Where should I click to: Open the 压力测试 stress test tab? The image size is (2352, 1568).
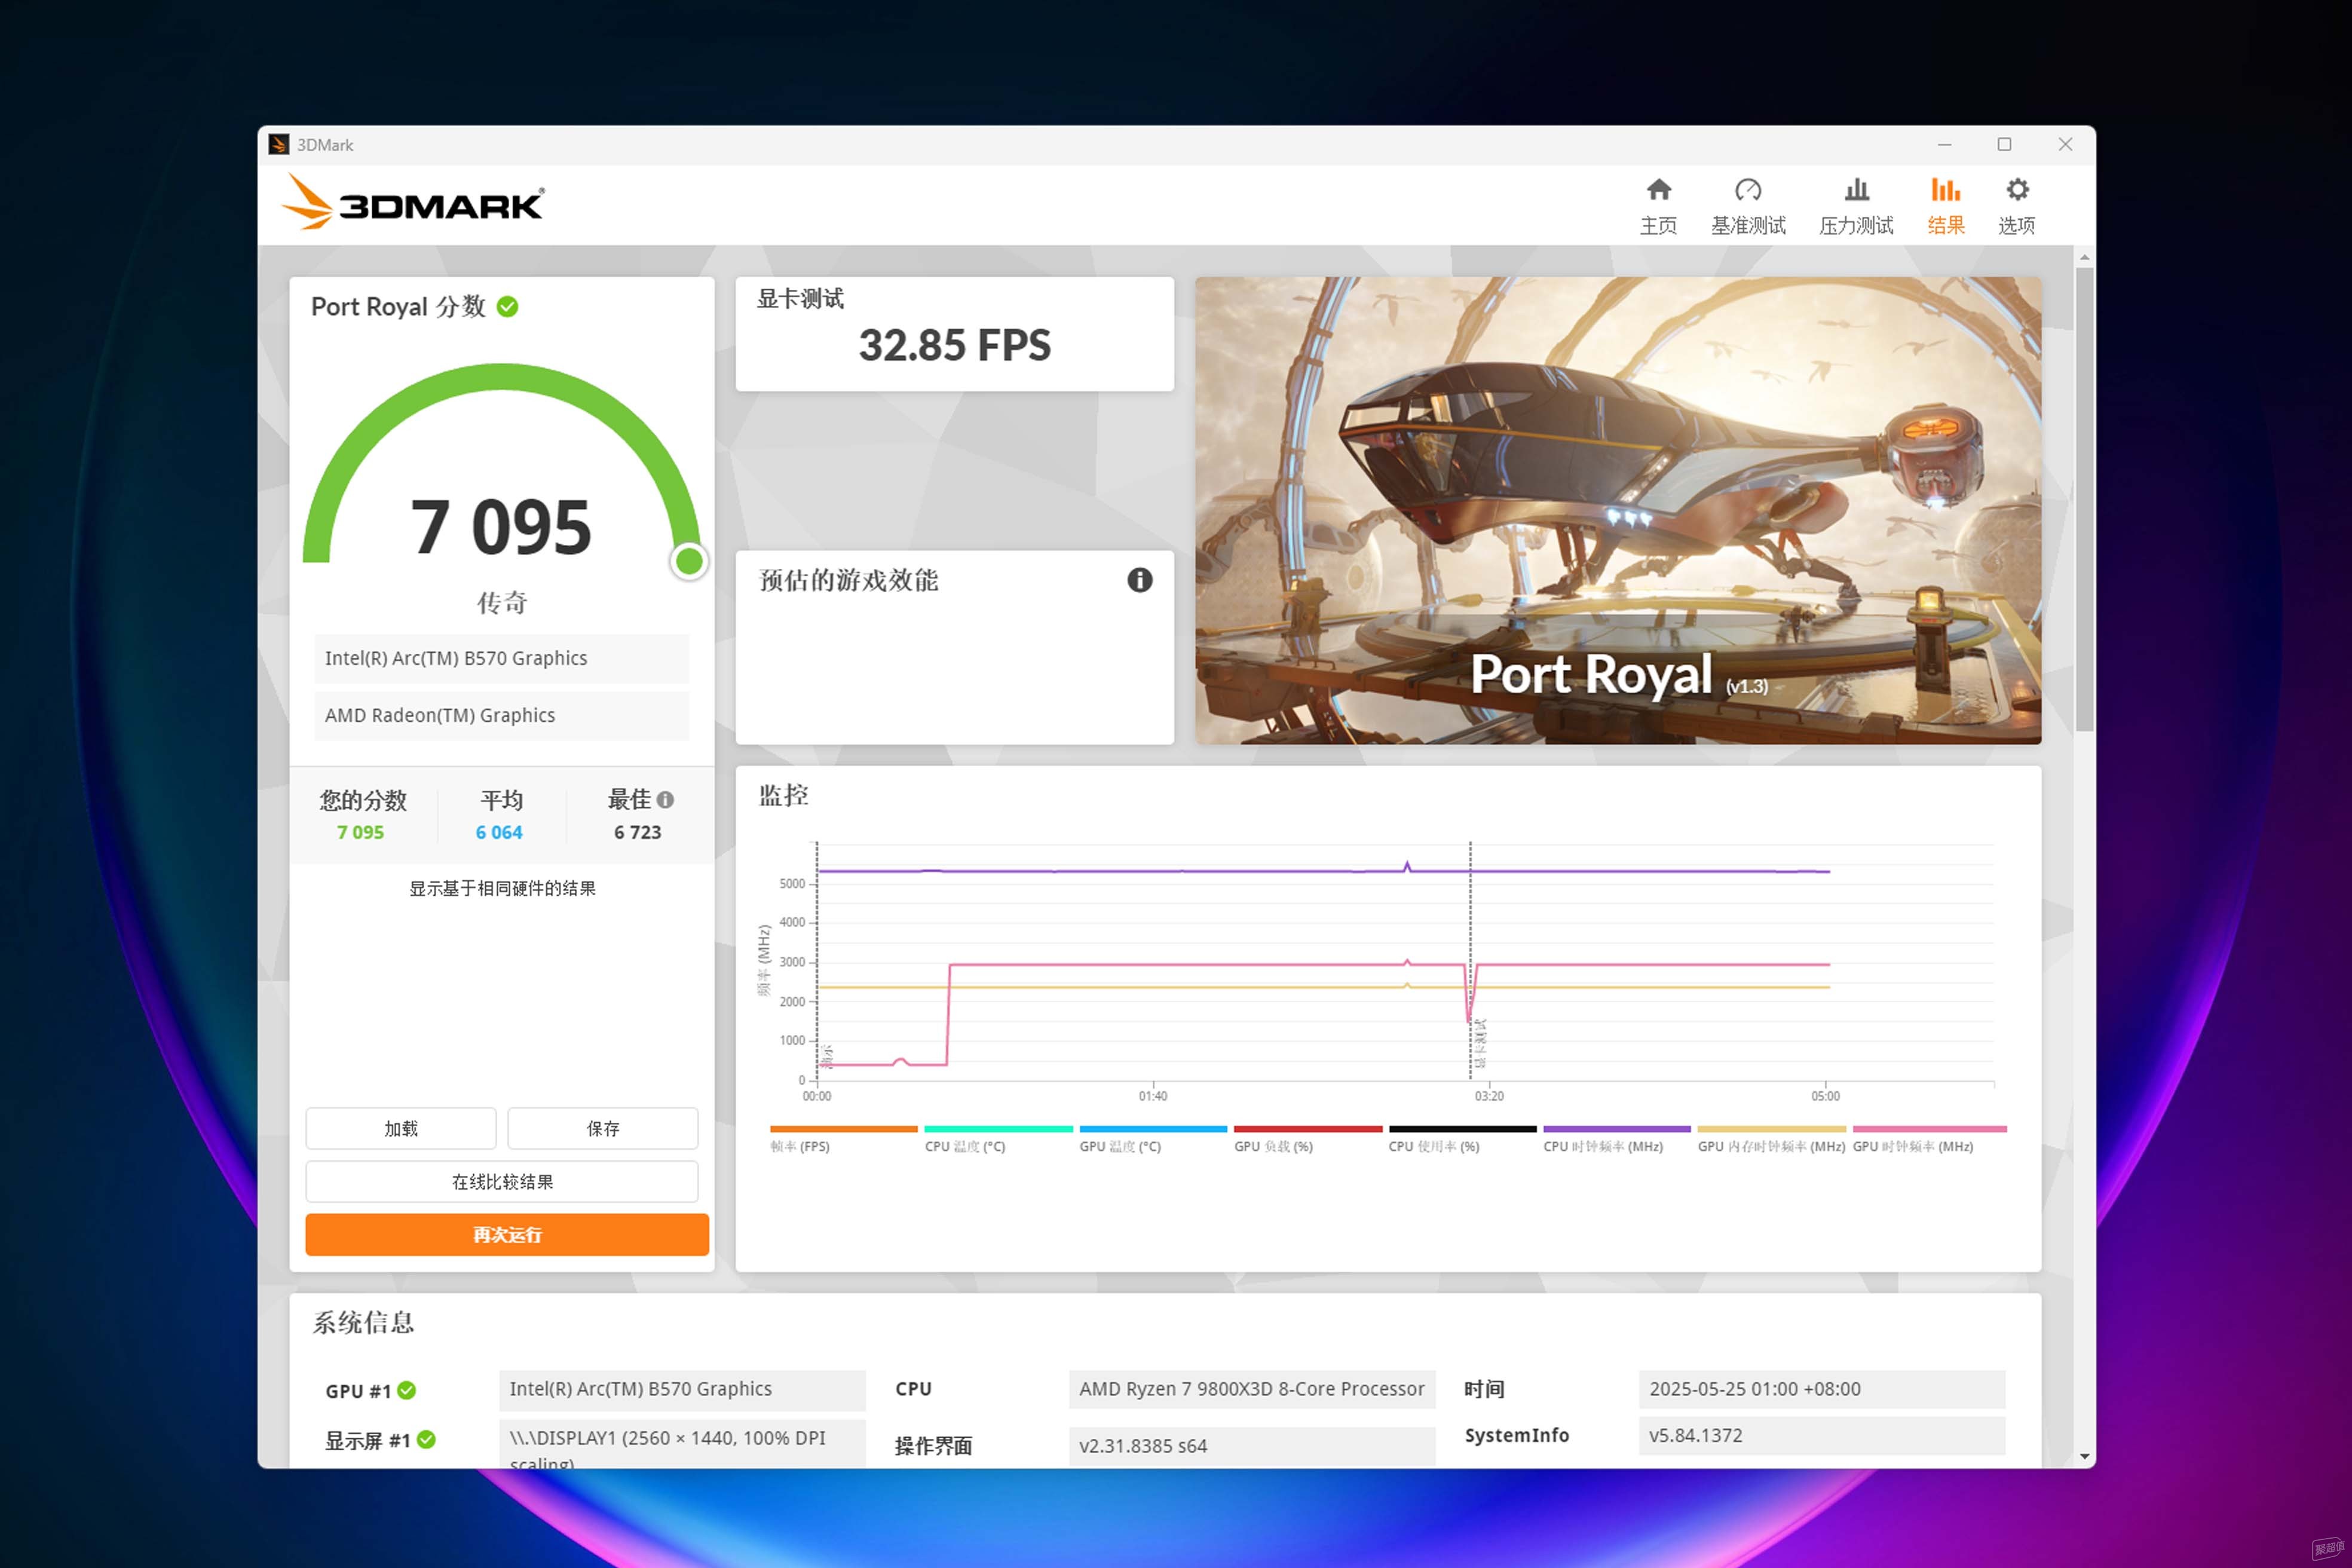(x=1856, y=206)
